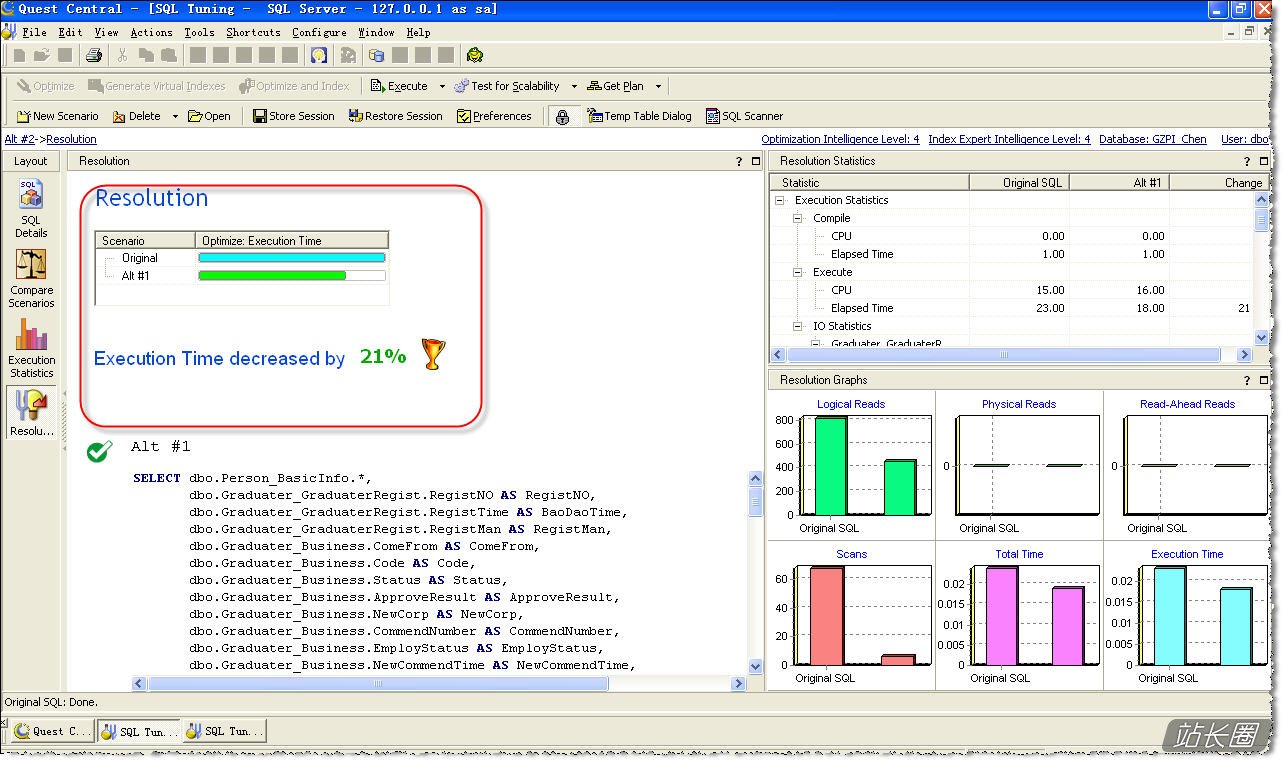Create a New Scenario
The height and width of the screenshot is (760, 1282).
click(x=57, y=116)
